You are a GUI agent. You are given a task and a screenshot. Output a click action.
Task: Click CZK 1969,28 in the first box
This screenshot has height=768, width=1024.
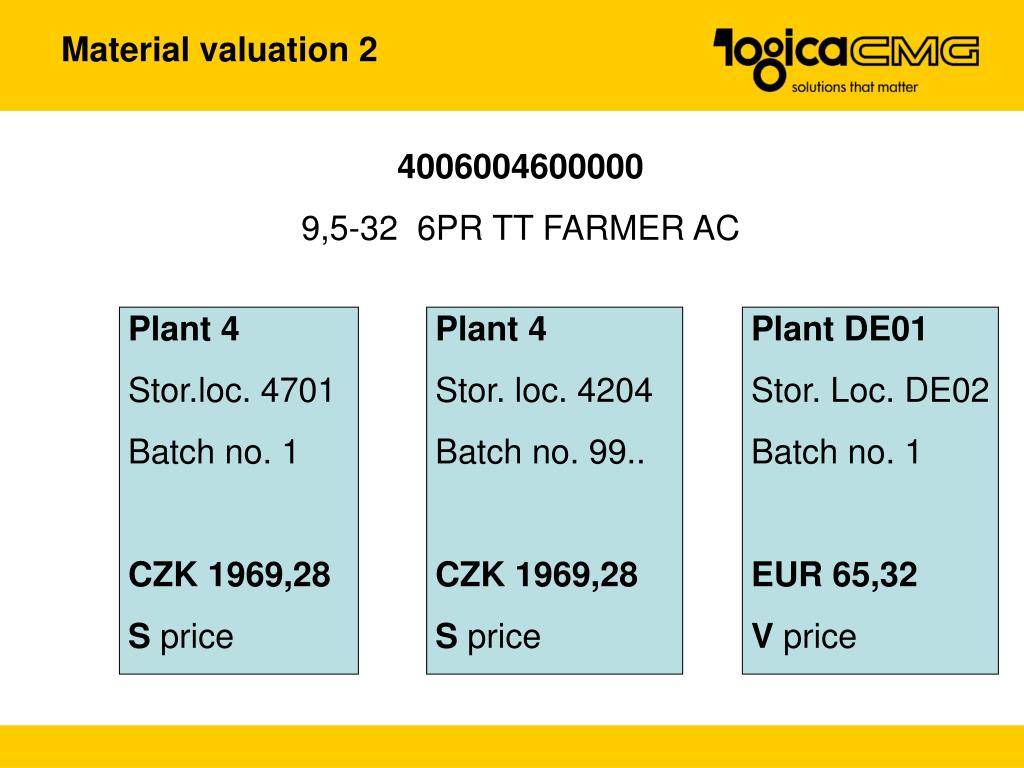pyautogui.click(x=229, y=575)
